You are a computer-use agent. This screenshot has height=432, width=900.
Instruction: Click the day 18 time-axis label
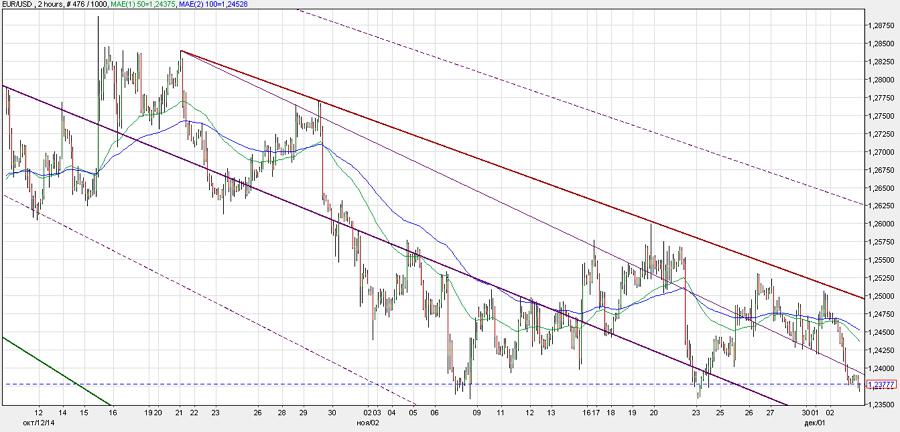tap(611, 412)
